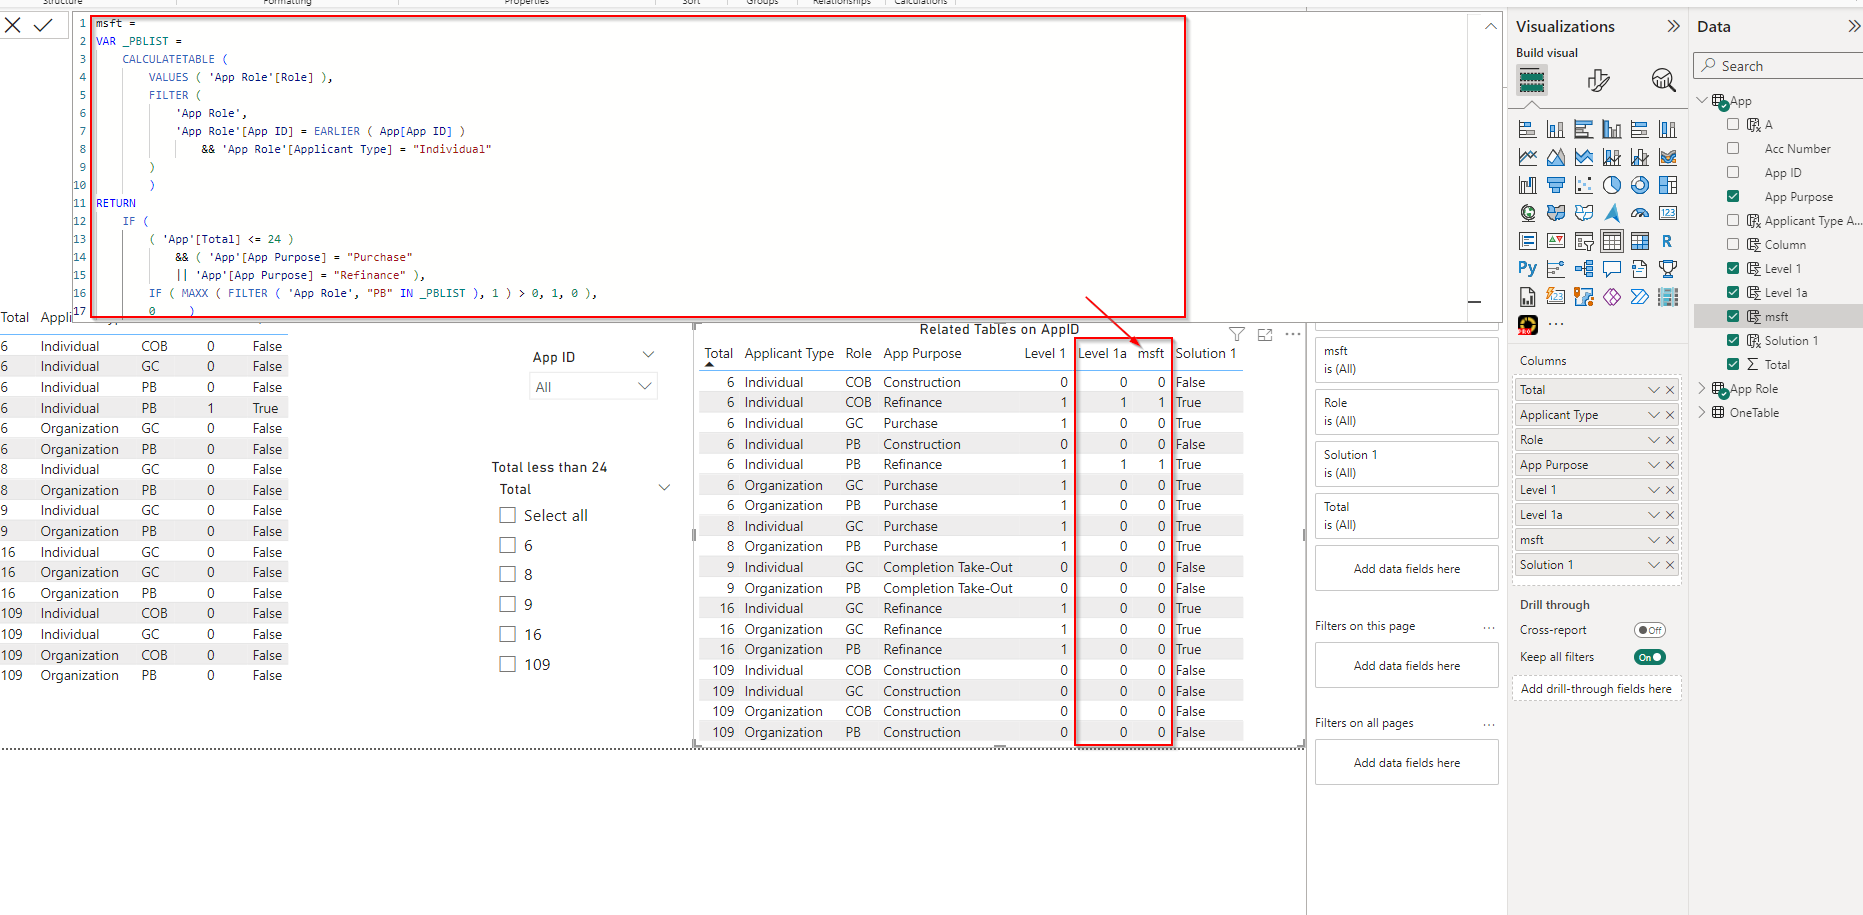Select the Donut chart visual
The width and height of the screenshot is (1863, 915).
pos(1640,185)
